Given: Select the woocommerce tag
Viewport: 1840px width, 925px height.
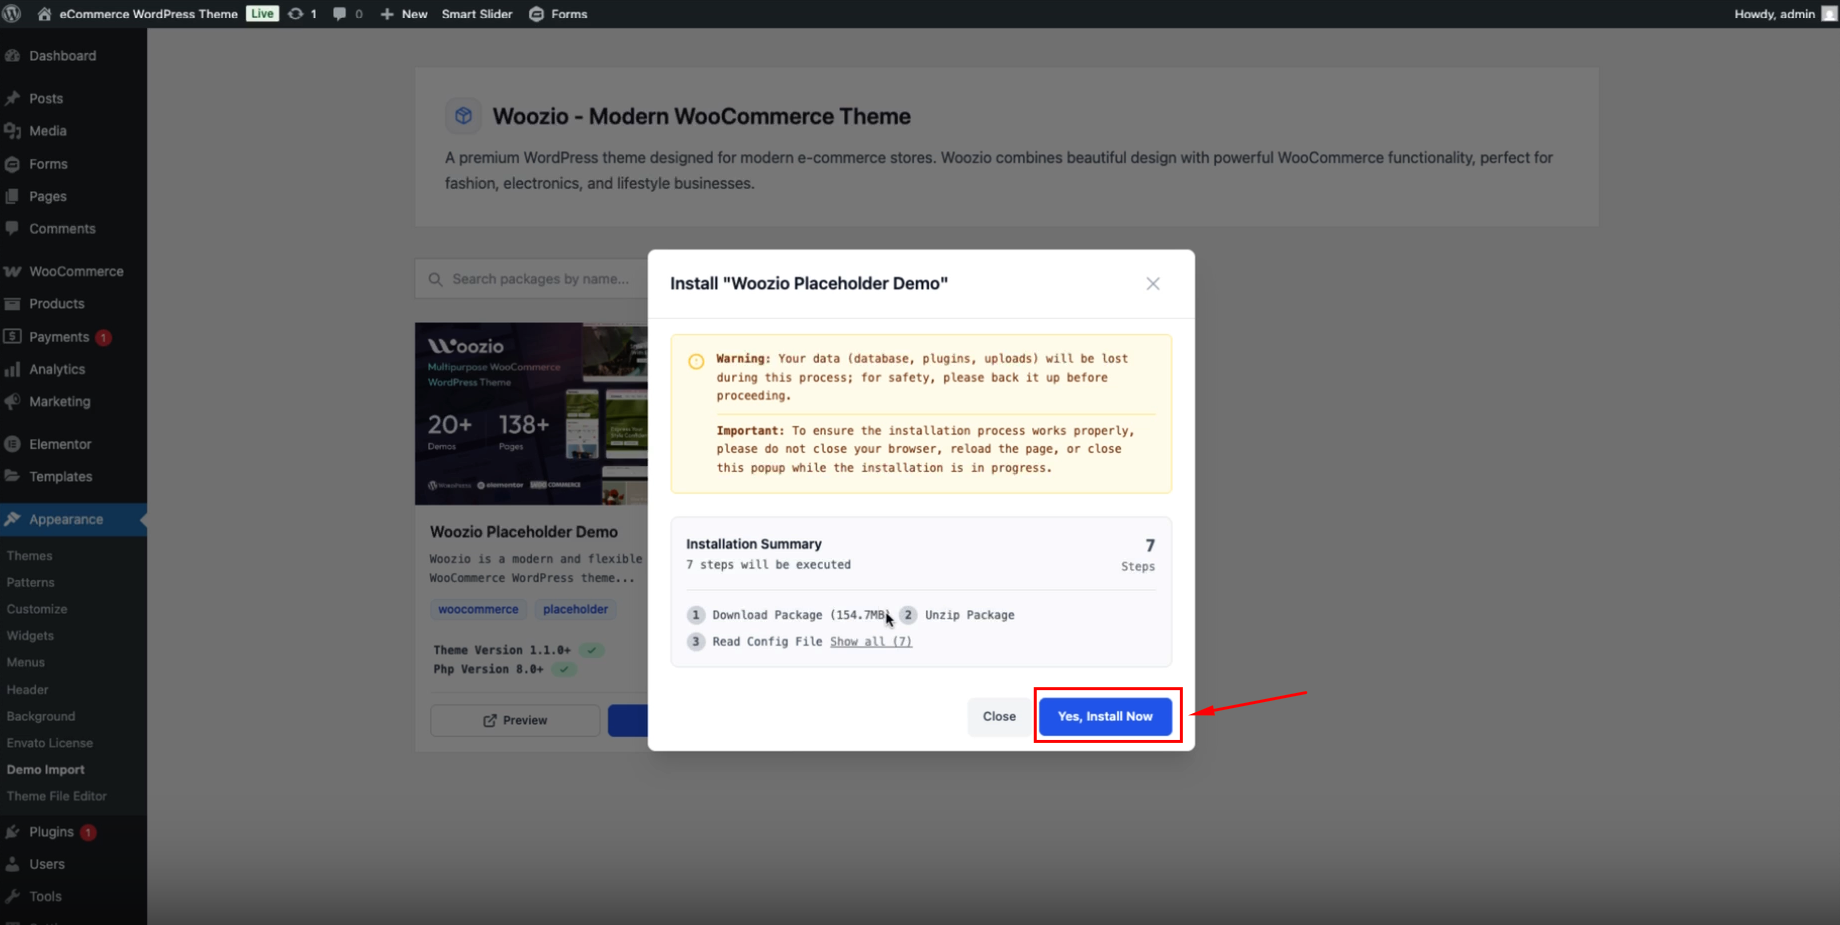Looking at the screenshot, I should [x=478, y=609].
